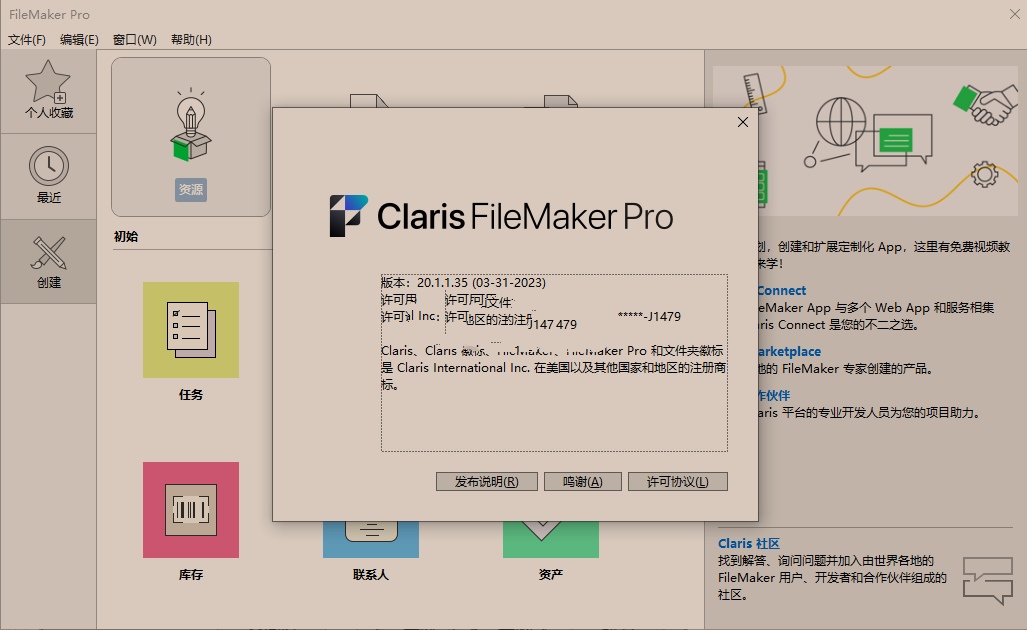Click the community chat bubbles icon
Screen dimensions: 1027x630
(x=988, y=580)
